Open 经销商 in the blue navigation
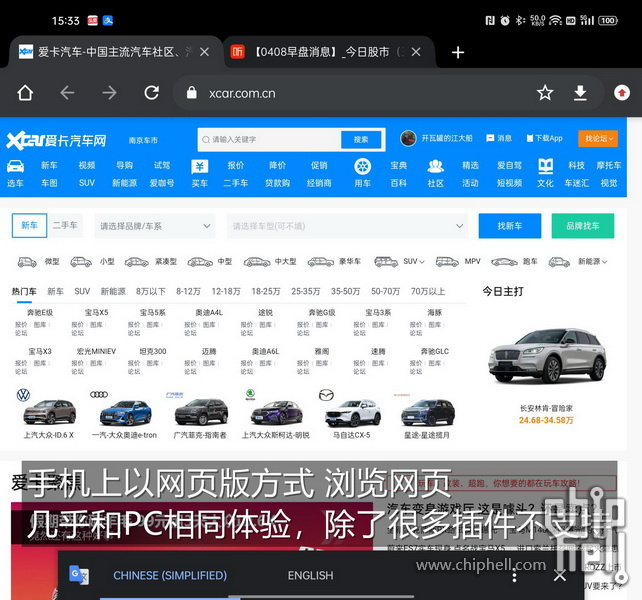 pyautogui.click(x=319, y=183)
